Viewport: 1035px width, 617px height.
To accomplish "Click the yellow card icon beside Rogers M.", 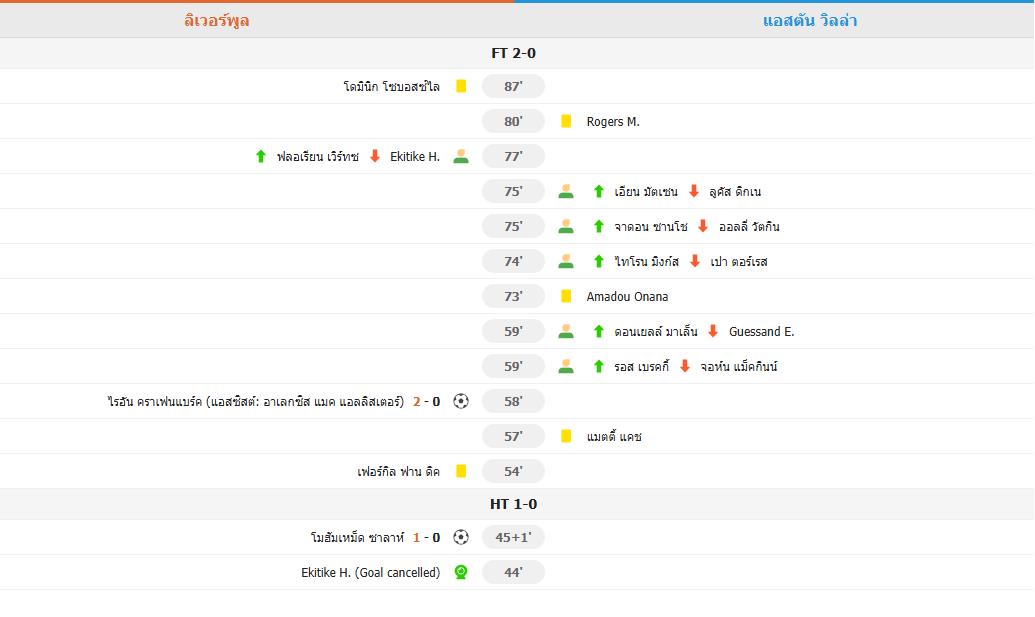I will (566, 121).
